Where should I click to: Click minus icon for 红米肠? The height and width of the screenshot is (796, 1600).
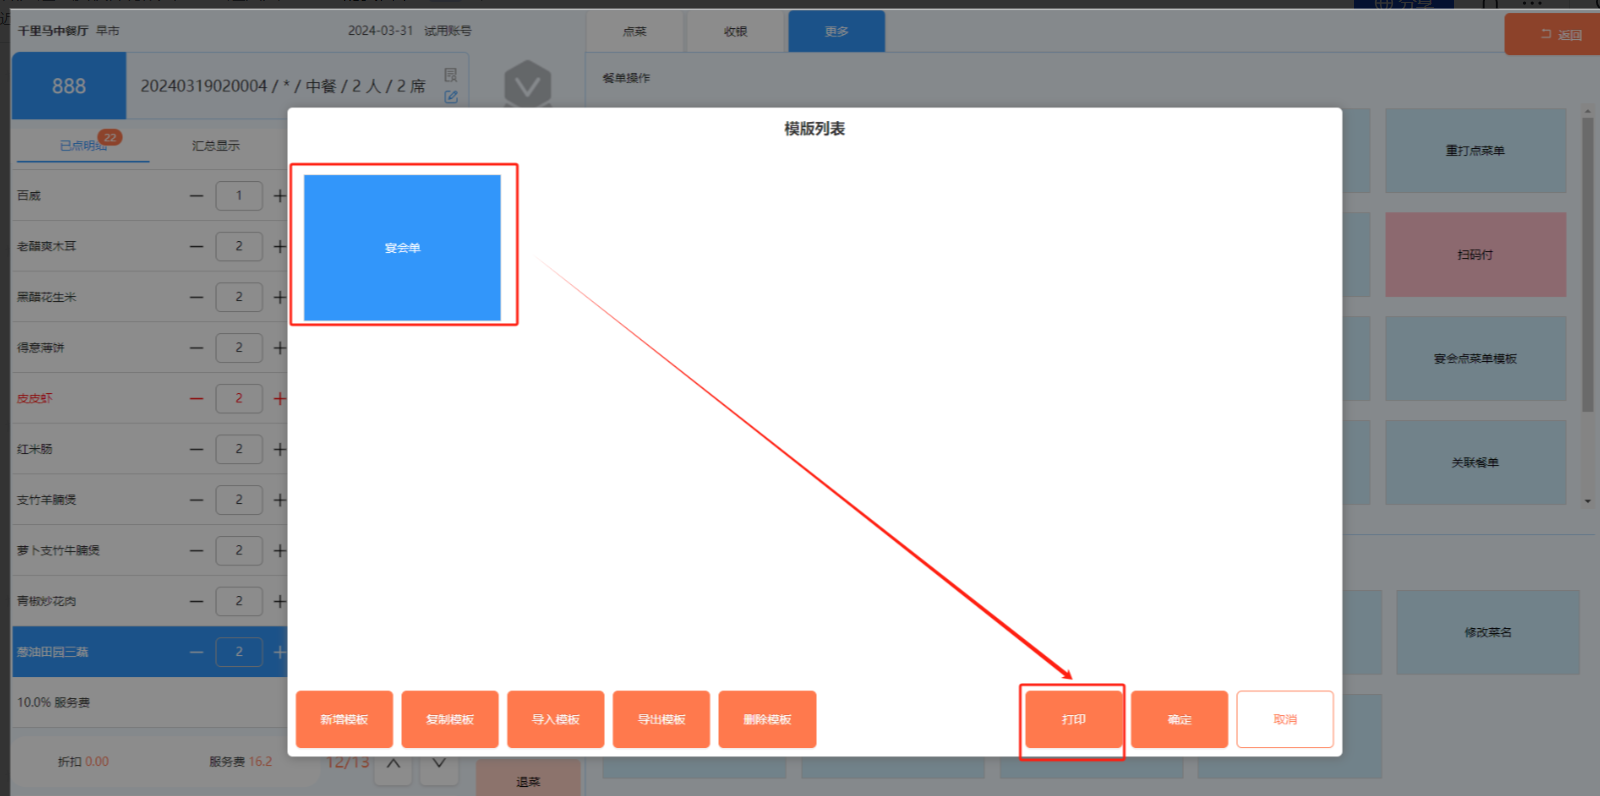[196, 449]
